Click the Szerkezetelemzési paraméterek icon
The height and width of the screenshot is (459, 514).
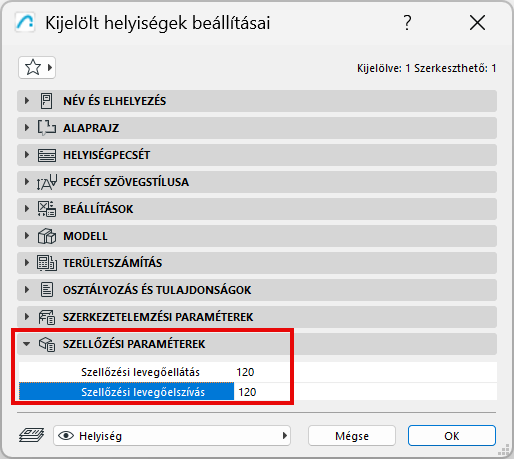(x=47, y=317)
